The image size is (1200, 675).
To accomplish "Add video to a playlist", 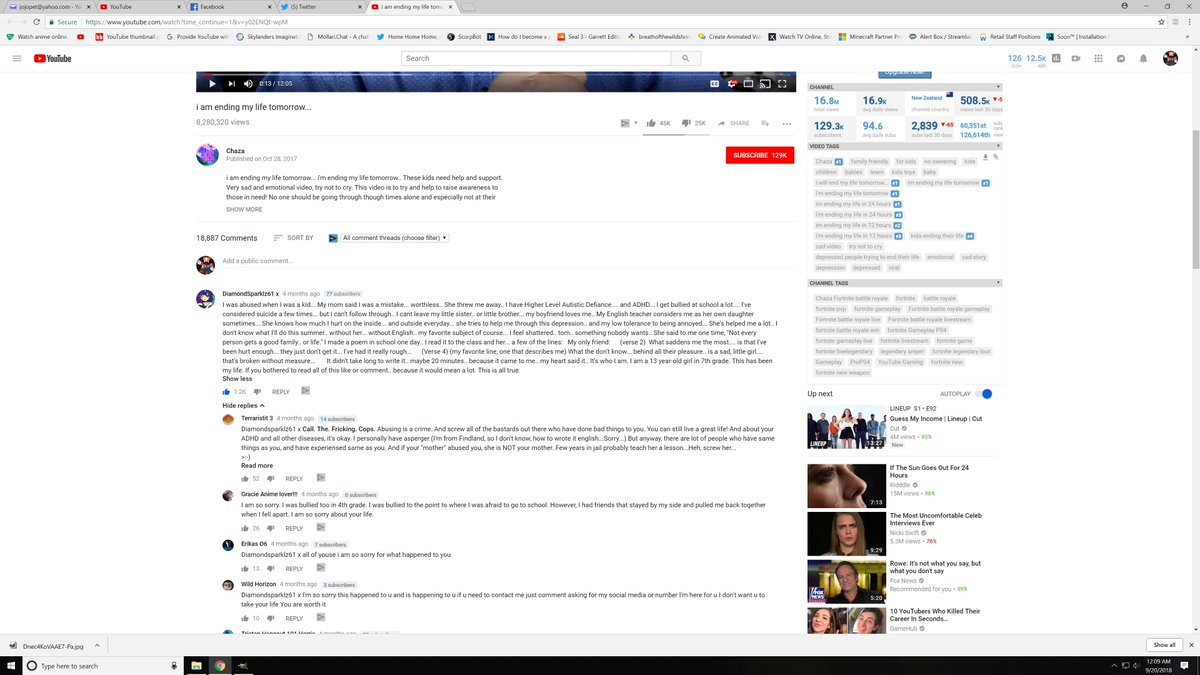I will coord(765,123).
